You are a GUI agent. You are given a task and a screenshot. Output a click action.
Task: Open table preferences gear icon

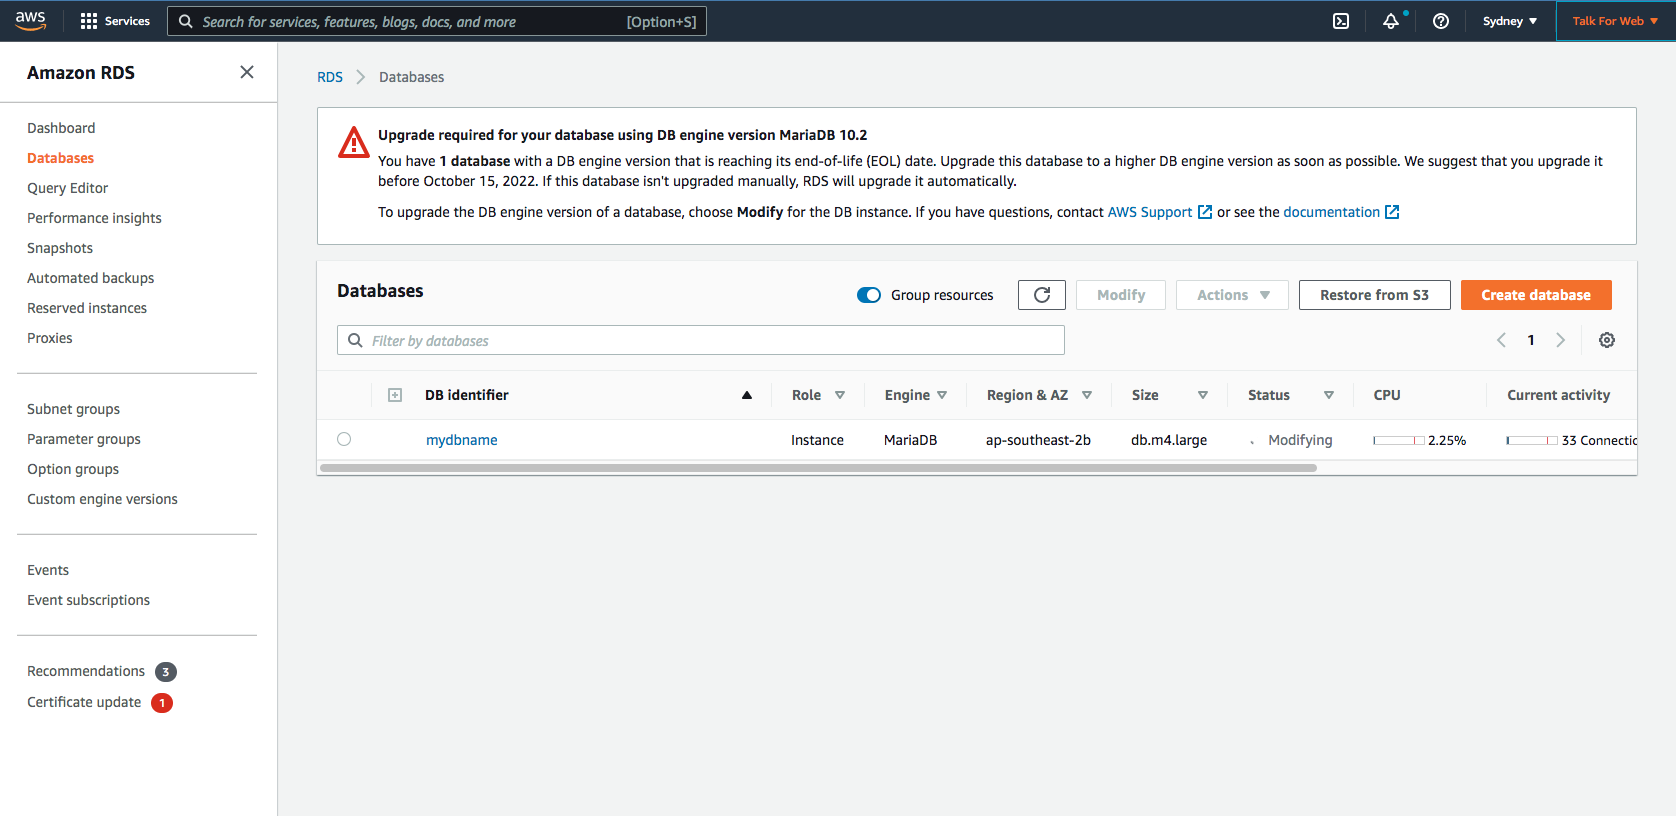click(x=1607, y=340)
